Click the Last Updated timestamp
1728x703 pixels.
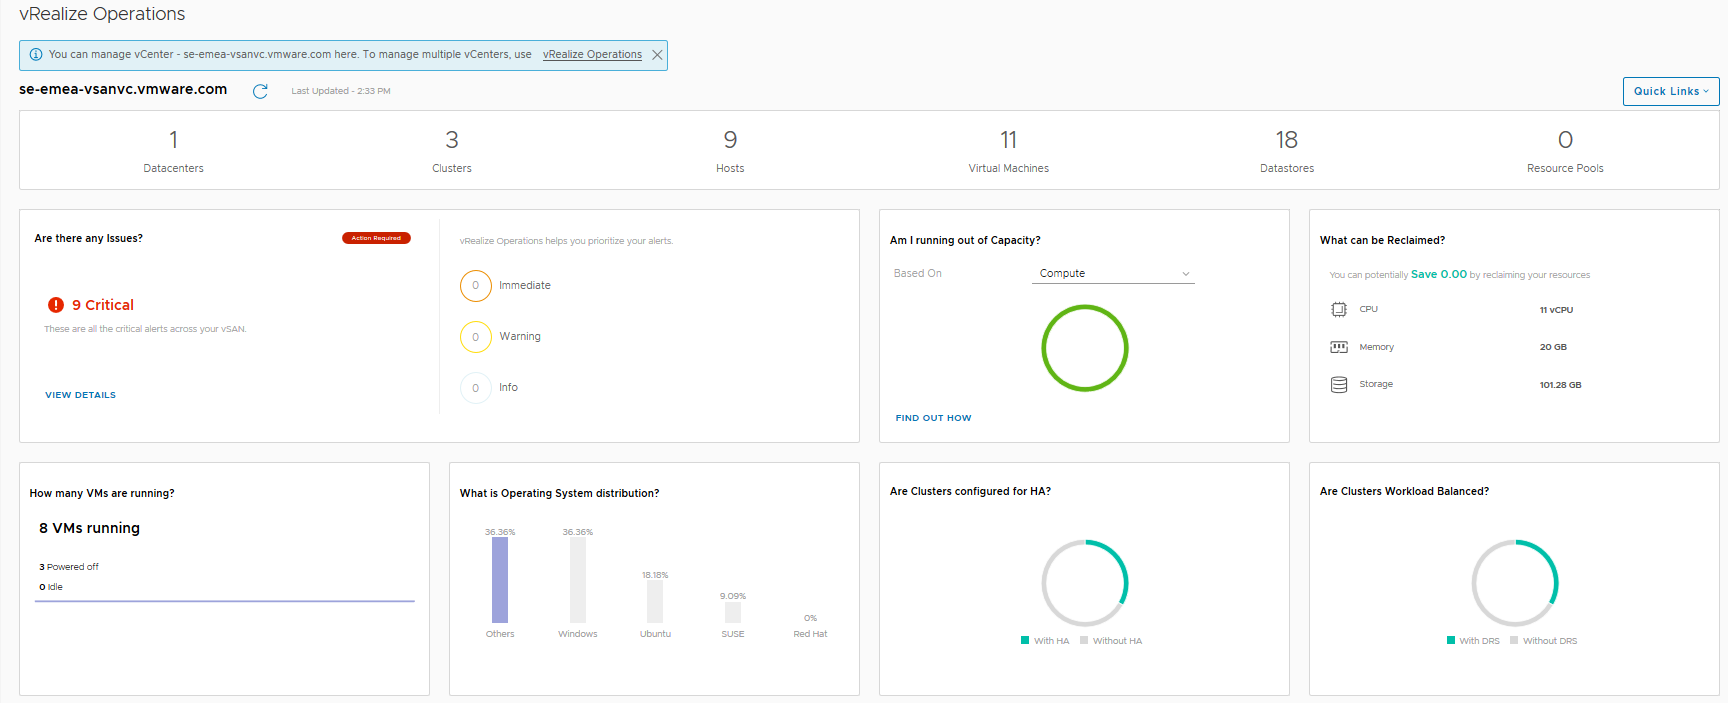point(341,91)
